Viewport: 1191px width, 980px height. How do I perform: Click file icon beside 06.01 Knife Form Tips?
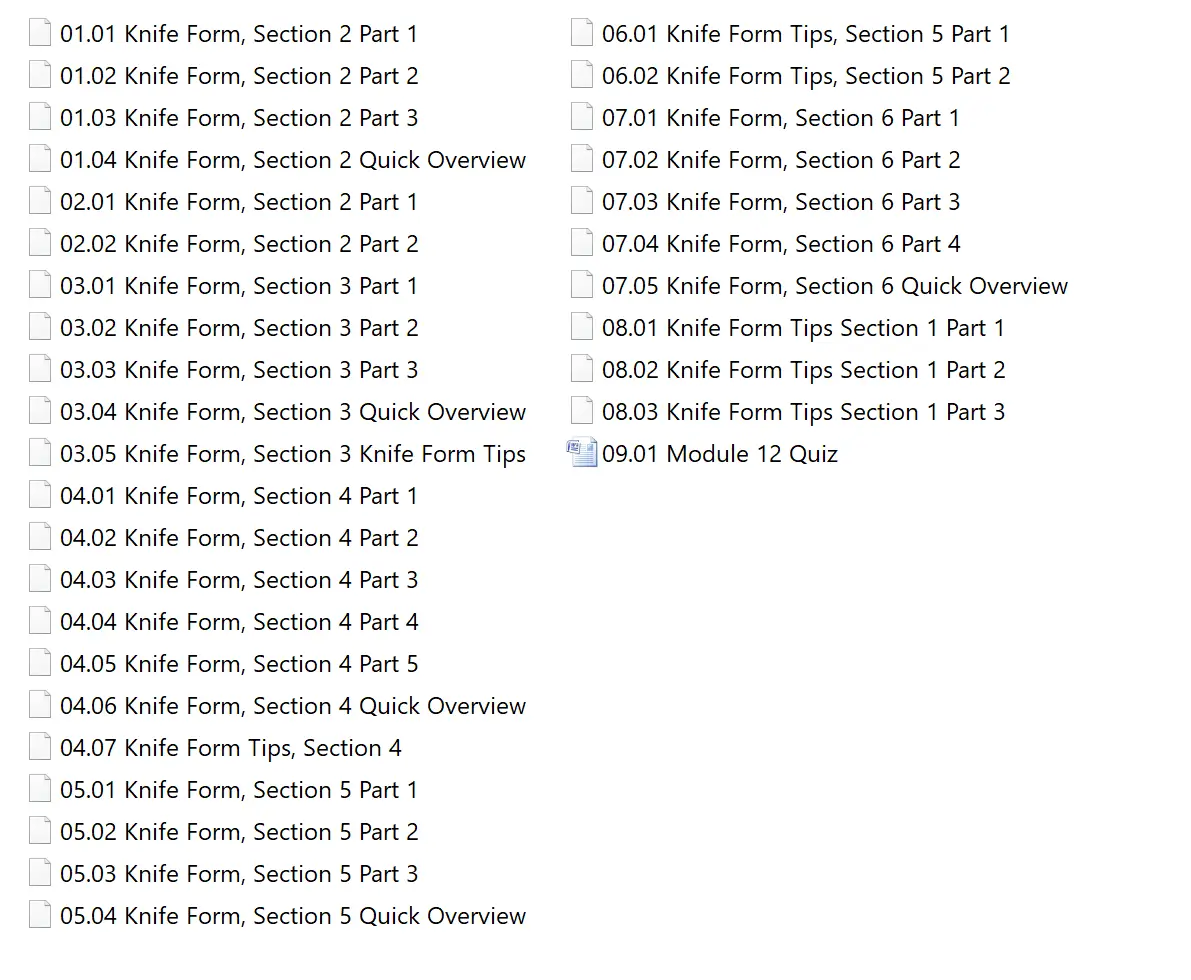(582, 34)
